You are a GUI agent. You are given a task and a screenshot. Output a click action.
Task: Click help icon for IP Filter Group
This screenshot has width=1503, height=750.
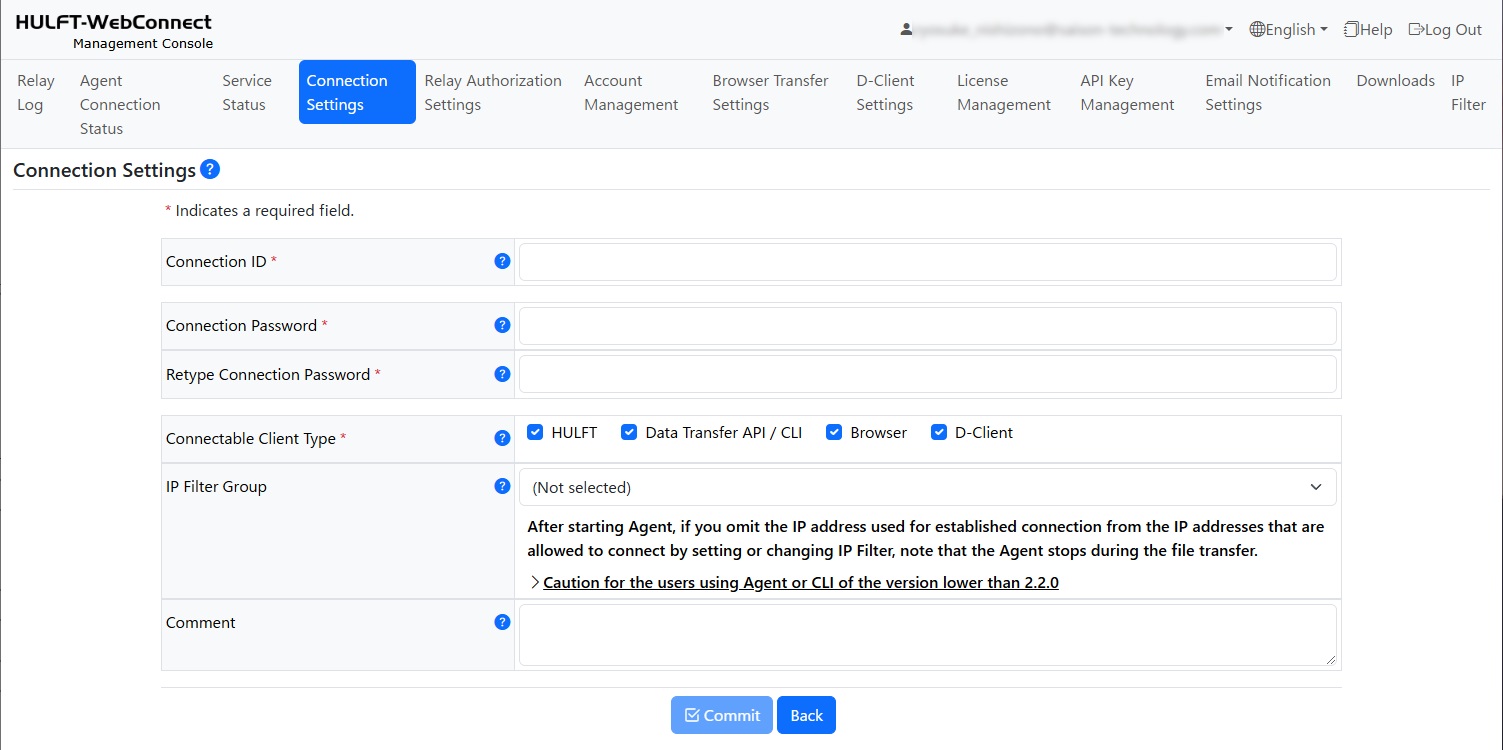503,486
